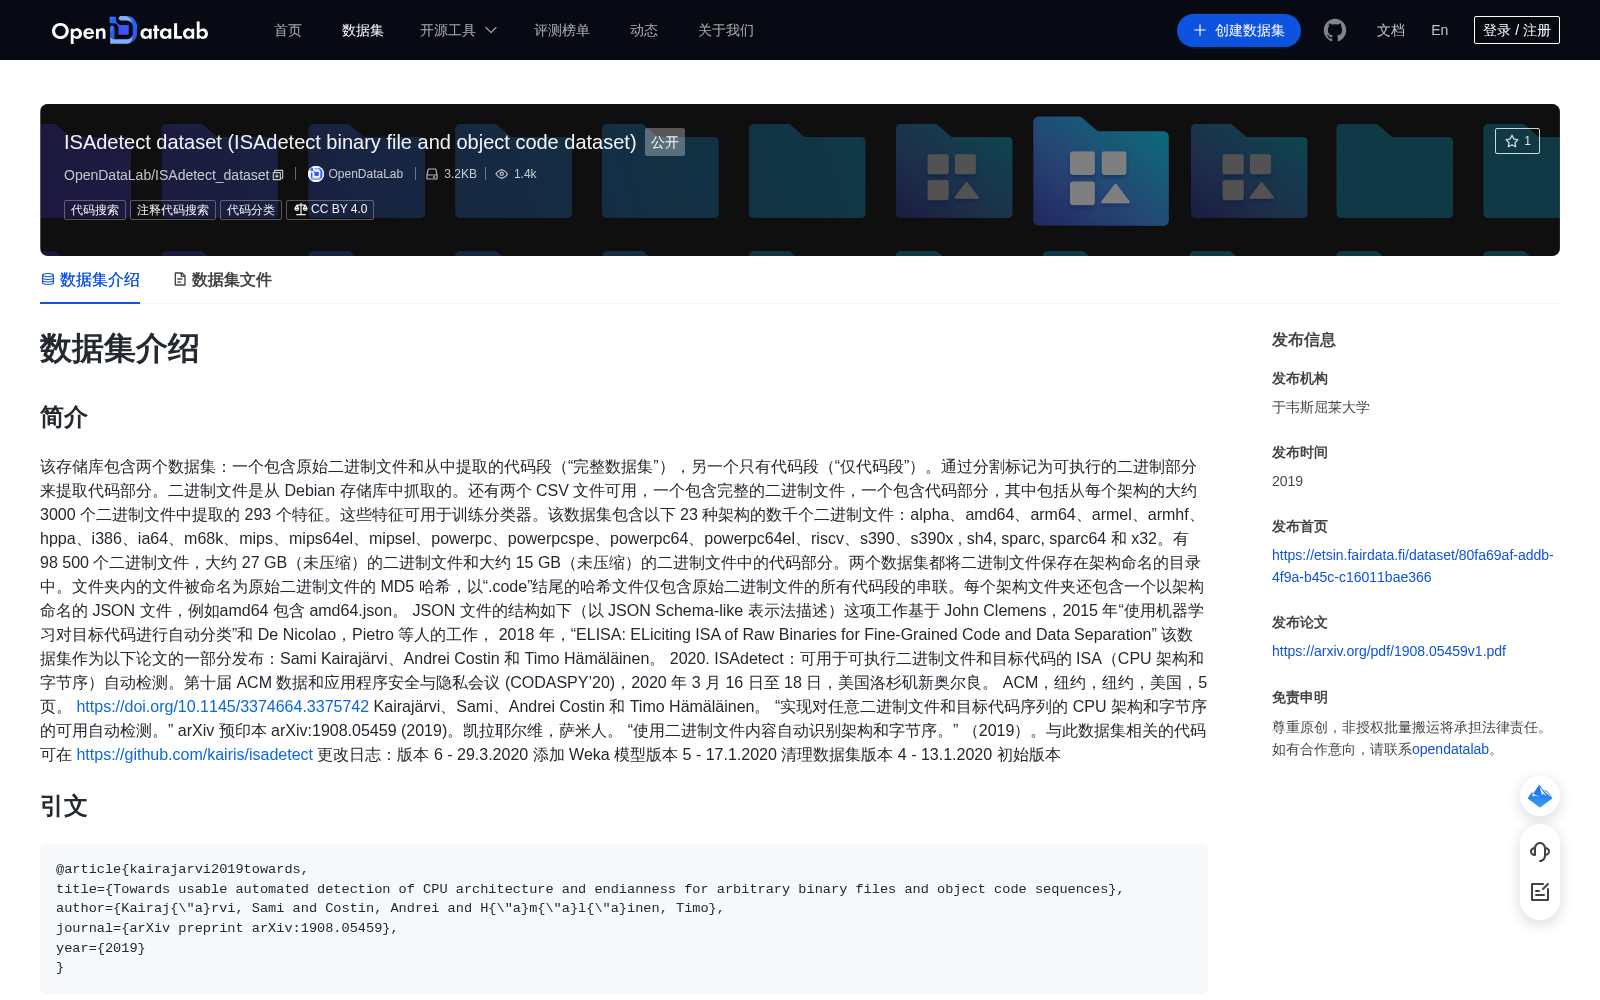Star the dataset with star button
Screen dimensions: 1600x1000
pyautogui.click(x=1517, y=141)
